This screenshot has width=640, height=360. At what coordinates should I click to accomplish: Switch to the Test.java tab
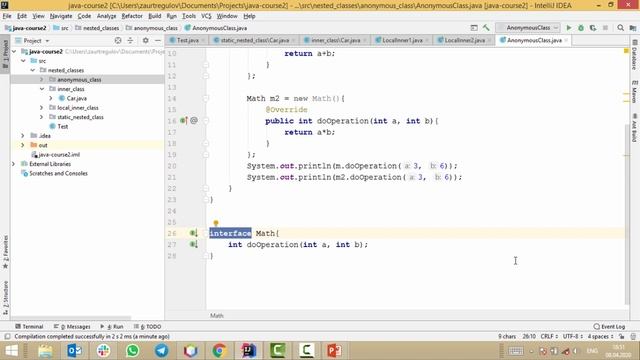(187, 40)
